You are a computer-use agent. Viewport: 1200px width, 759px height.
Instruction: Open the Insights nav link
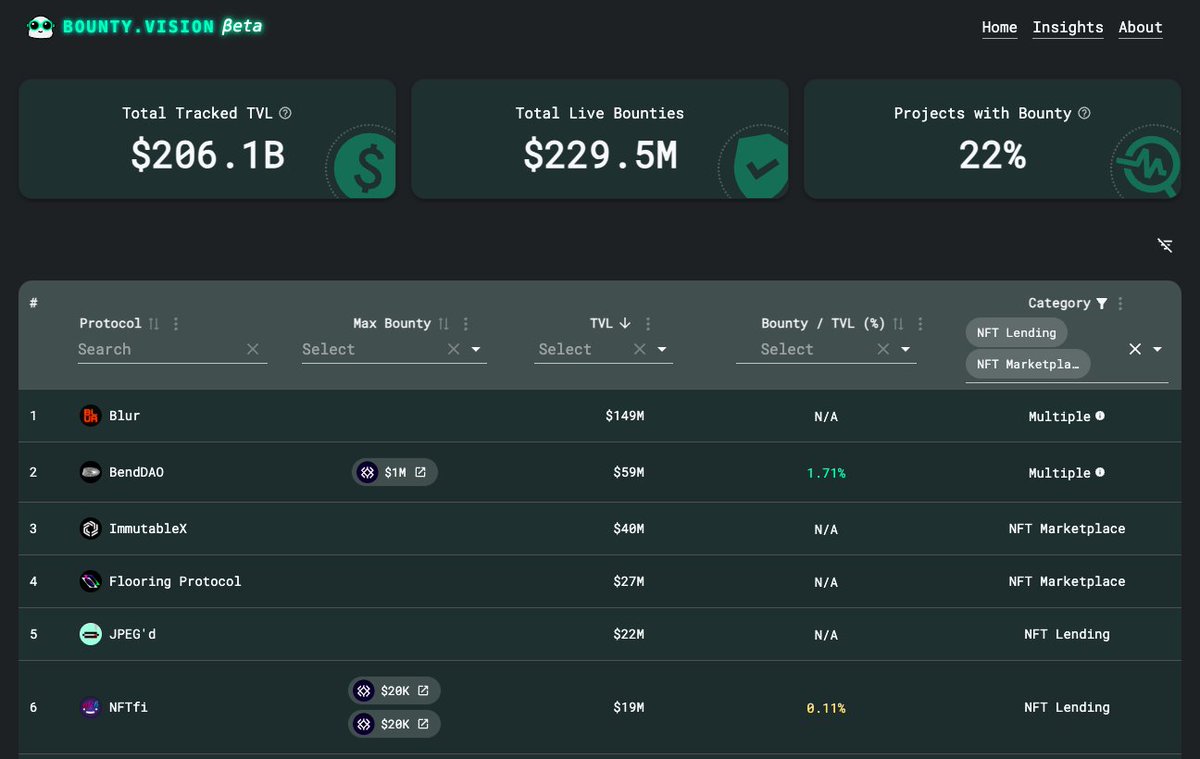tap(1068, 27)
